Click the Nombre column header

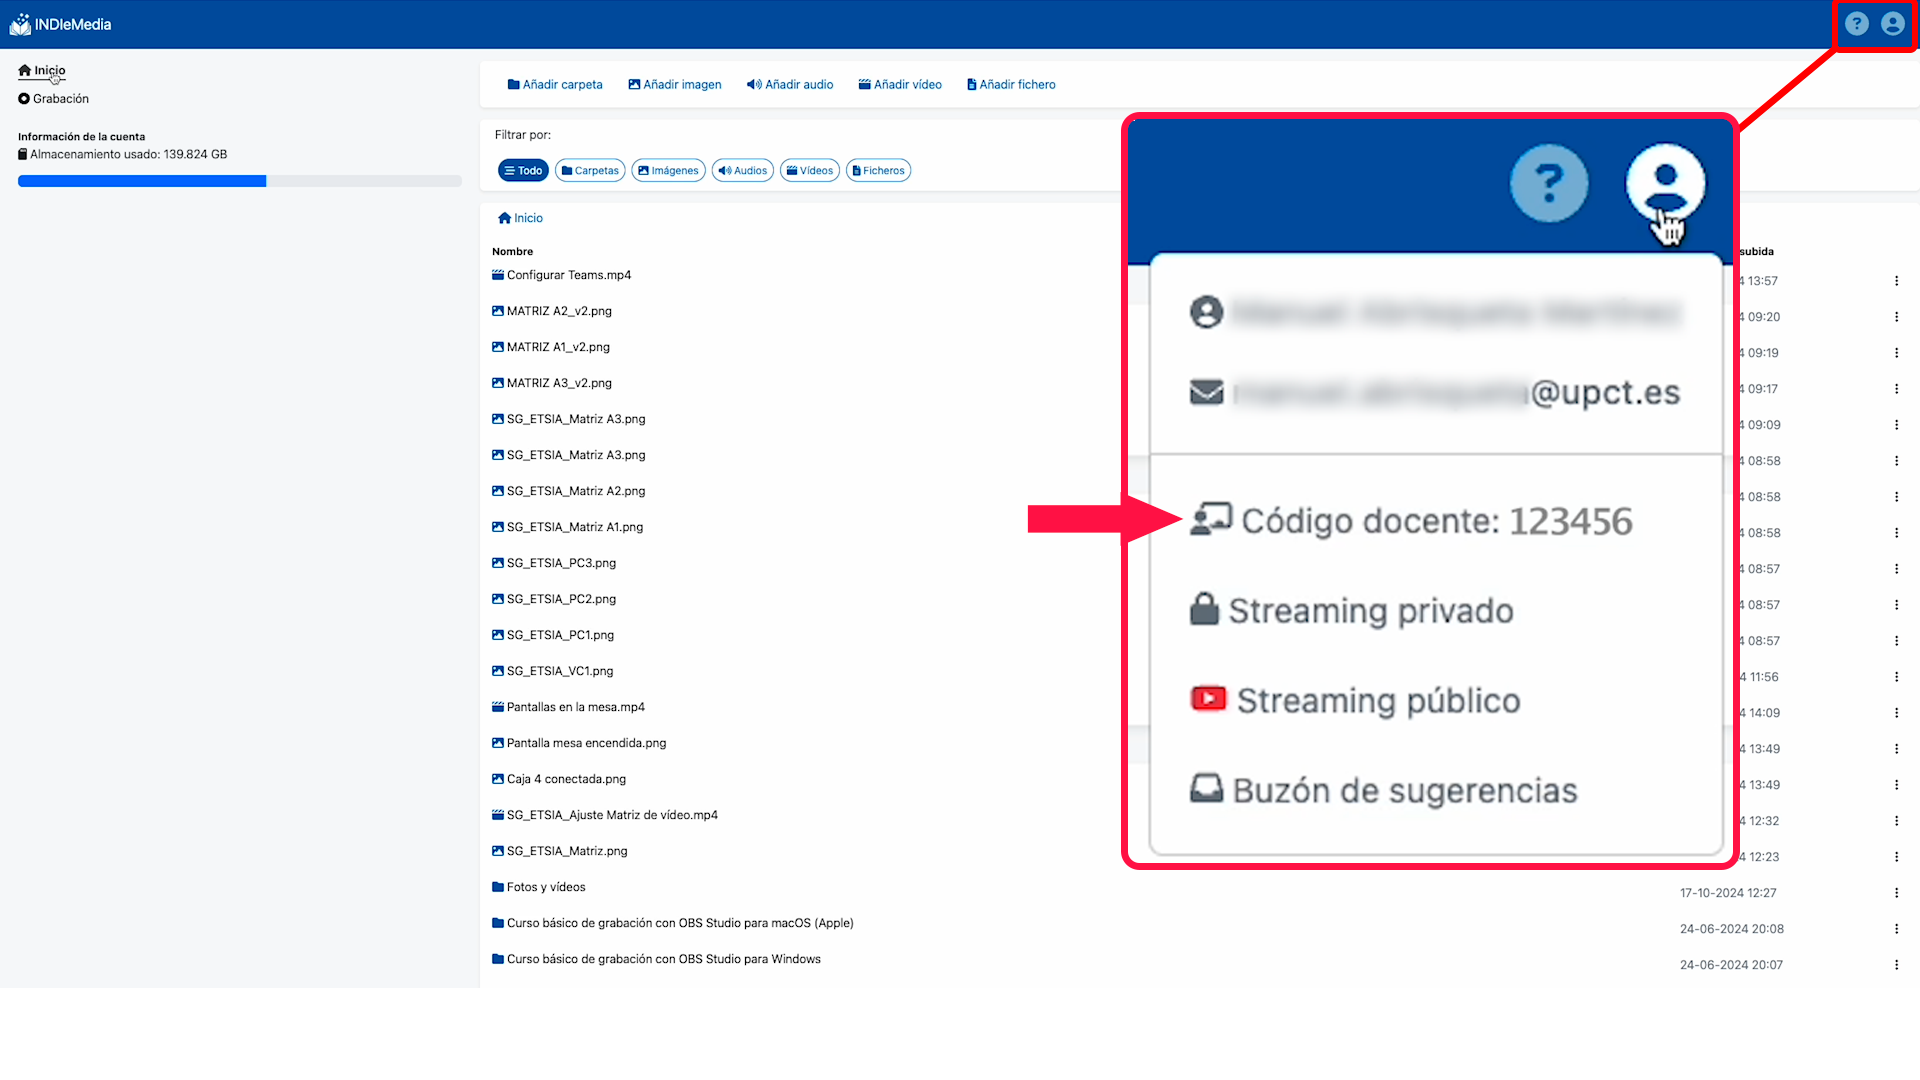click(512, 252)
